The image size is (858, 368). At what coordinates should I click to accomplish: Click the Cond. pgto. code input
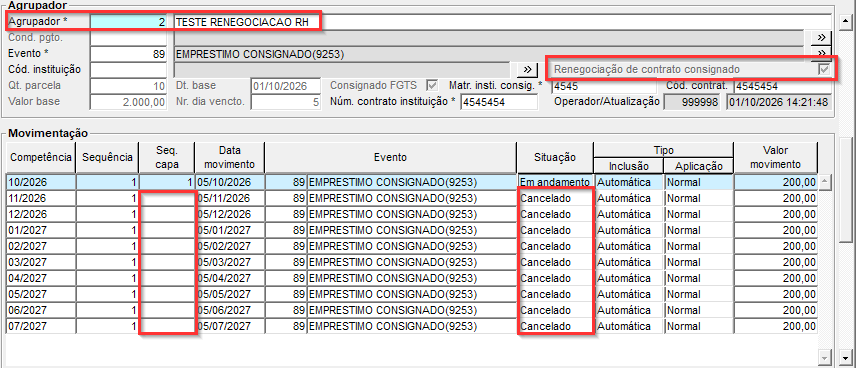click(x=128, y=38)
